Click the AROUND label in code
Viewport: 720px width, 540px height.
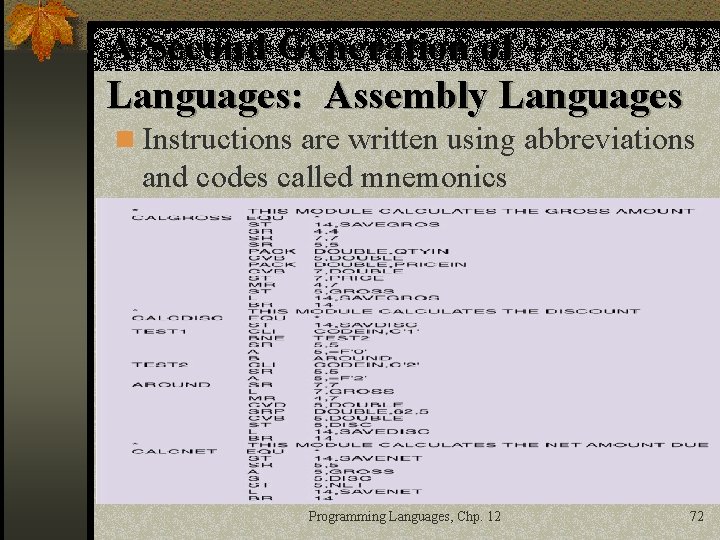tap(171, 384)
